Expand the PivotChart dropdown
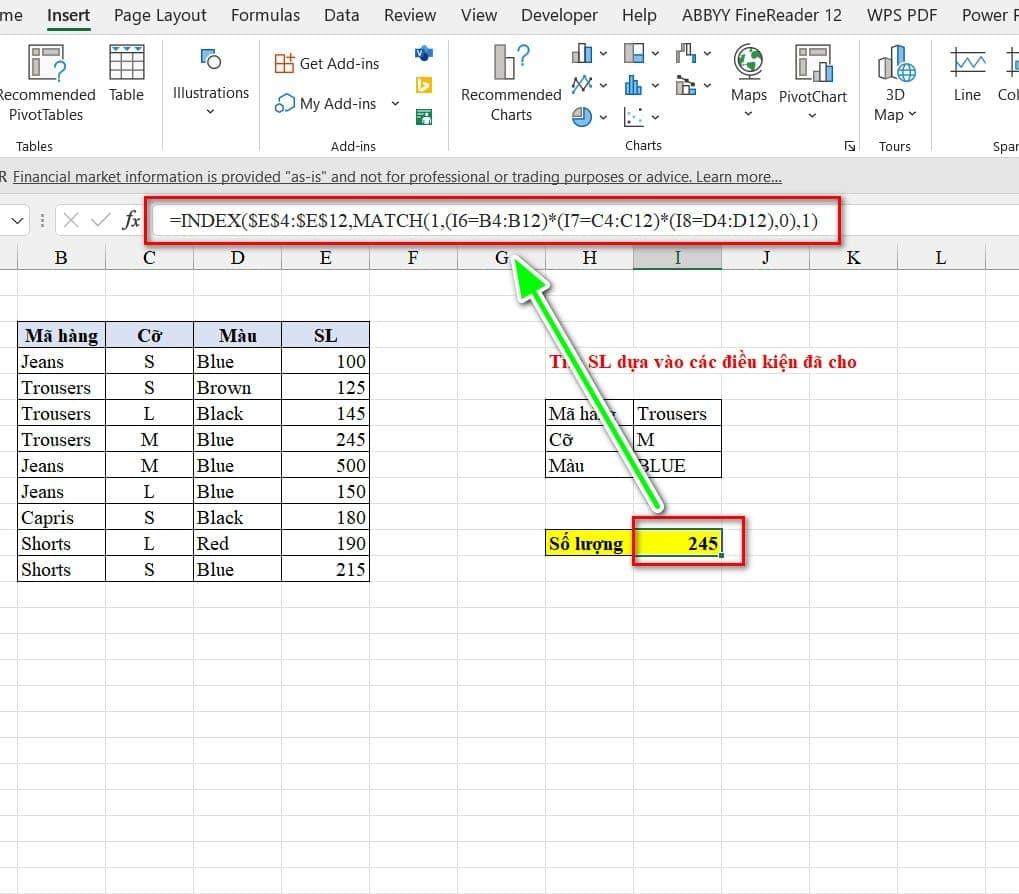This screenshot has height=894, width=1019. pyautogui.click(x=812, y=115)
